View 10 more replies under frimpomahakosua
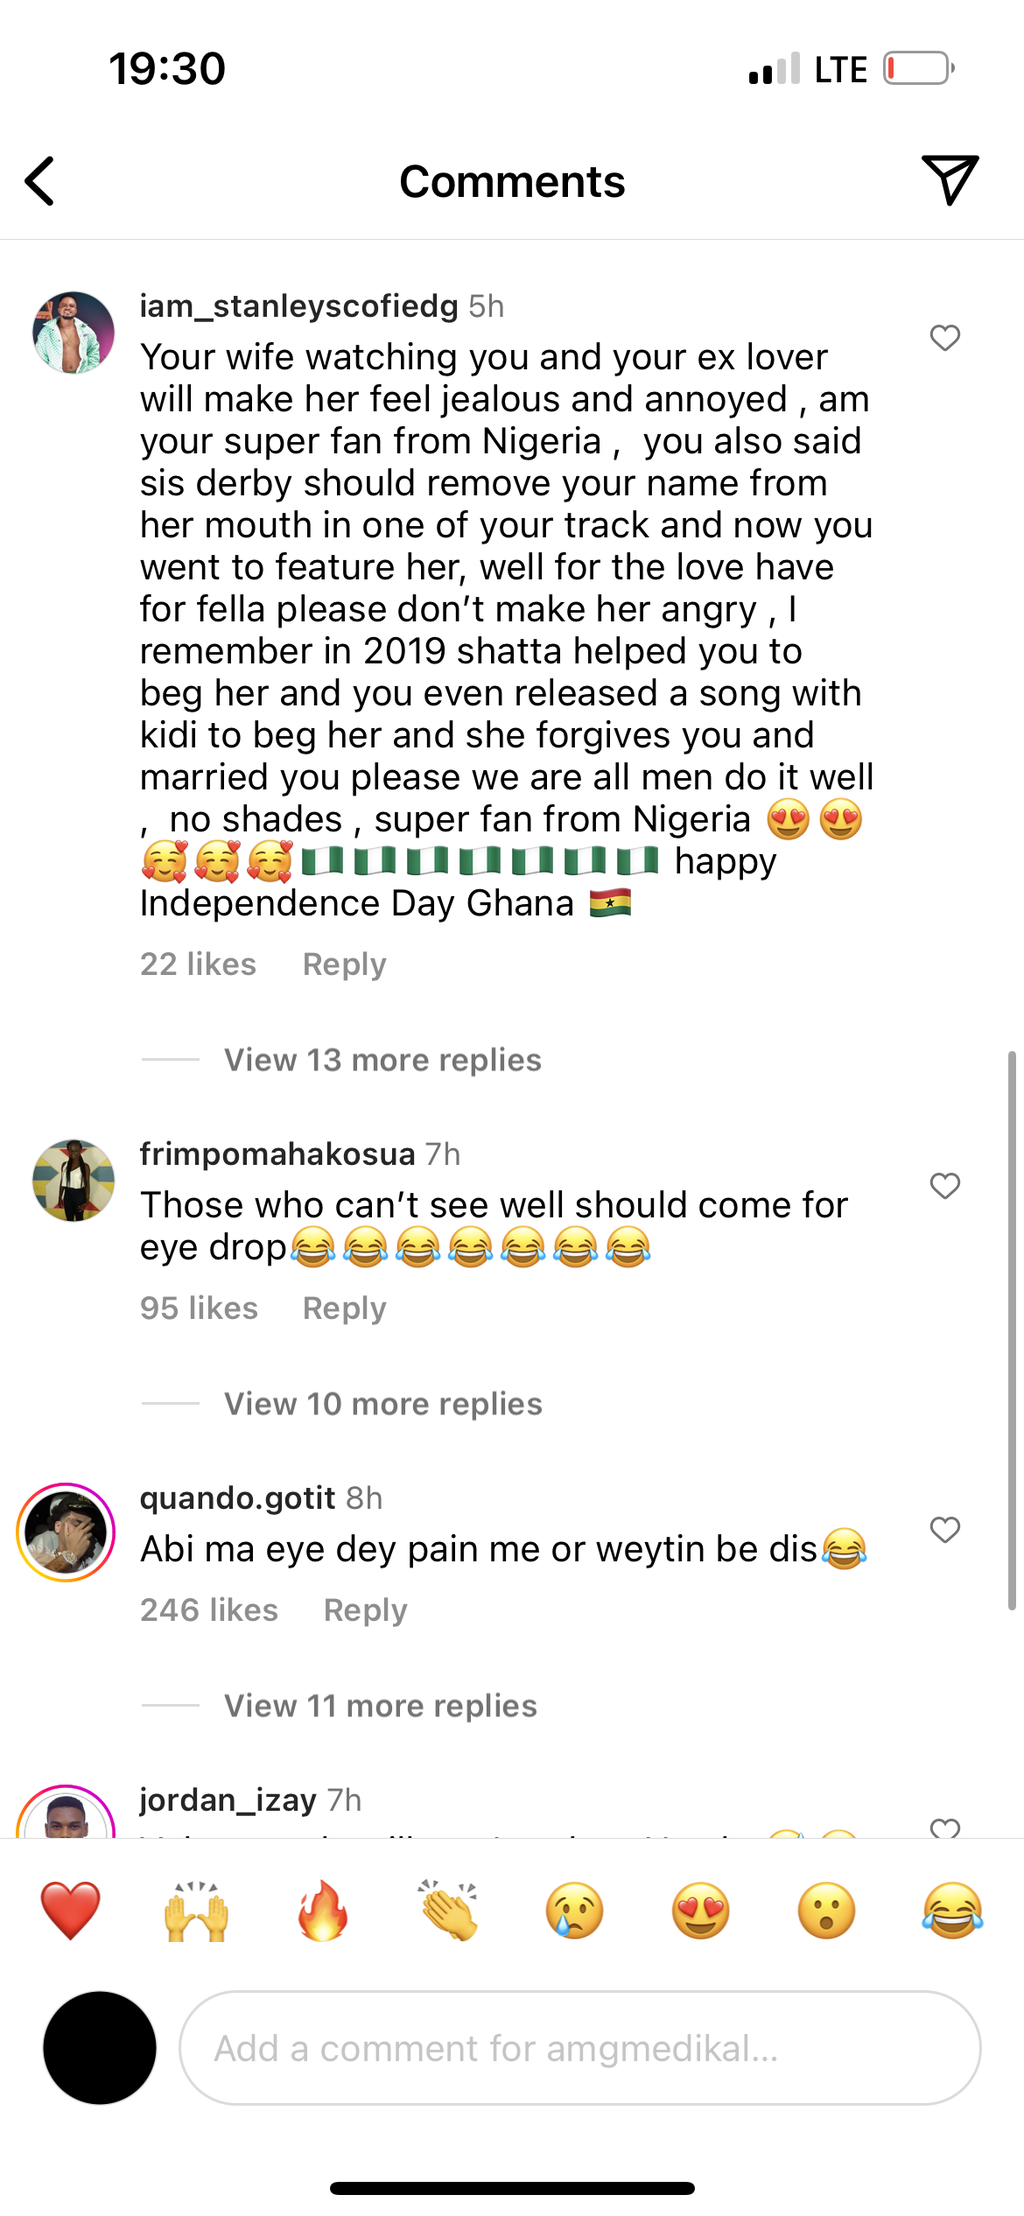The image size is (1024, 2216). click(381, 1403)
